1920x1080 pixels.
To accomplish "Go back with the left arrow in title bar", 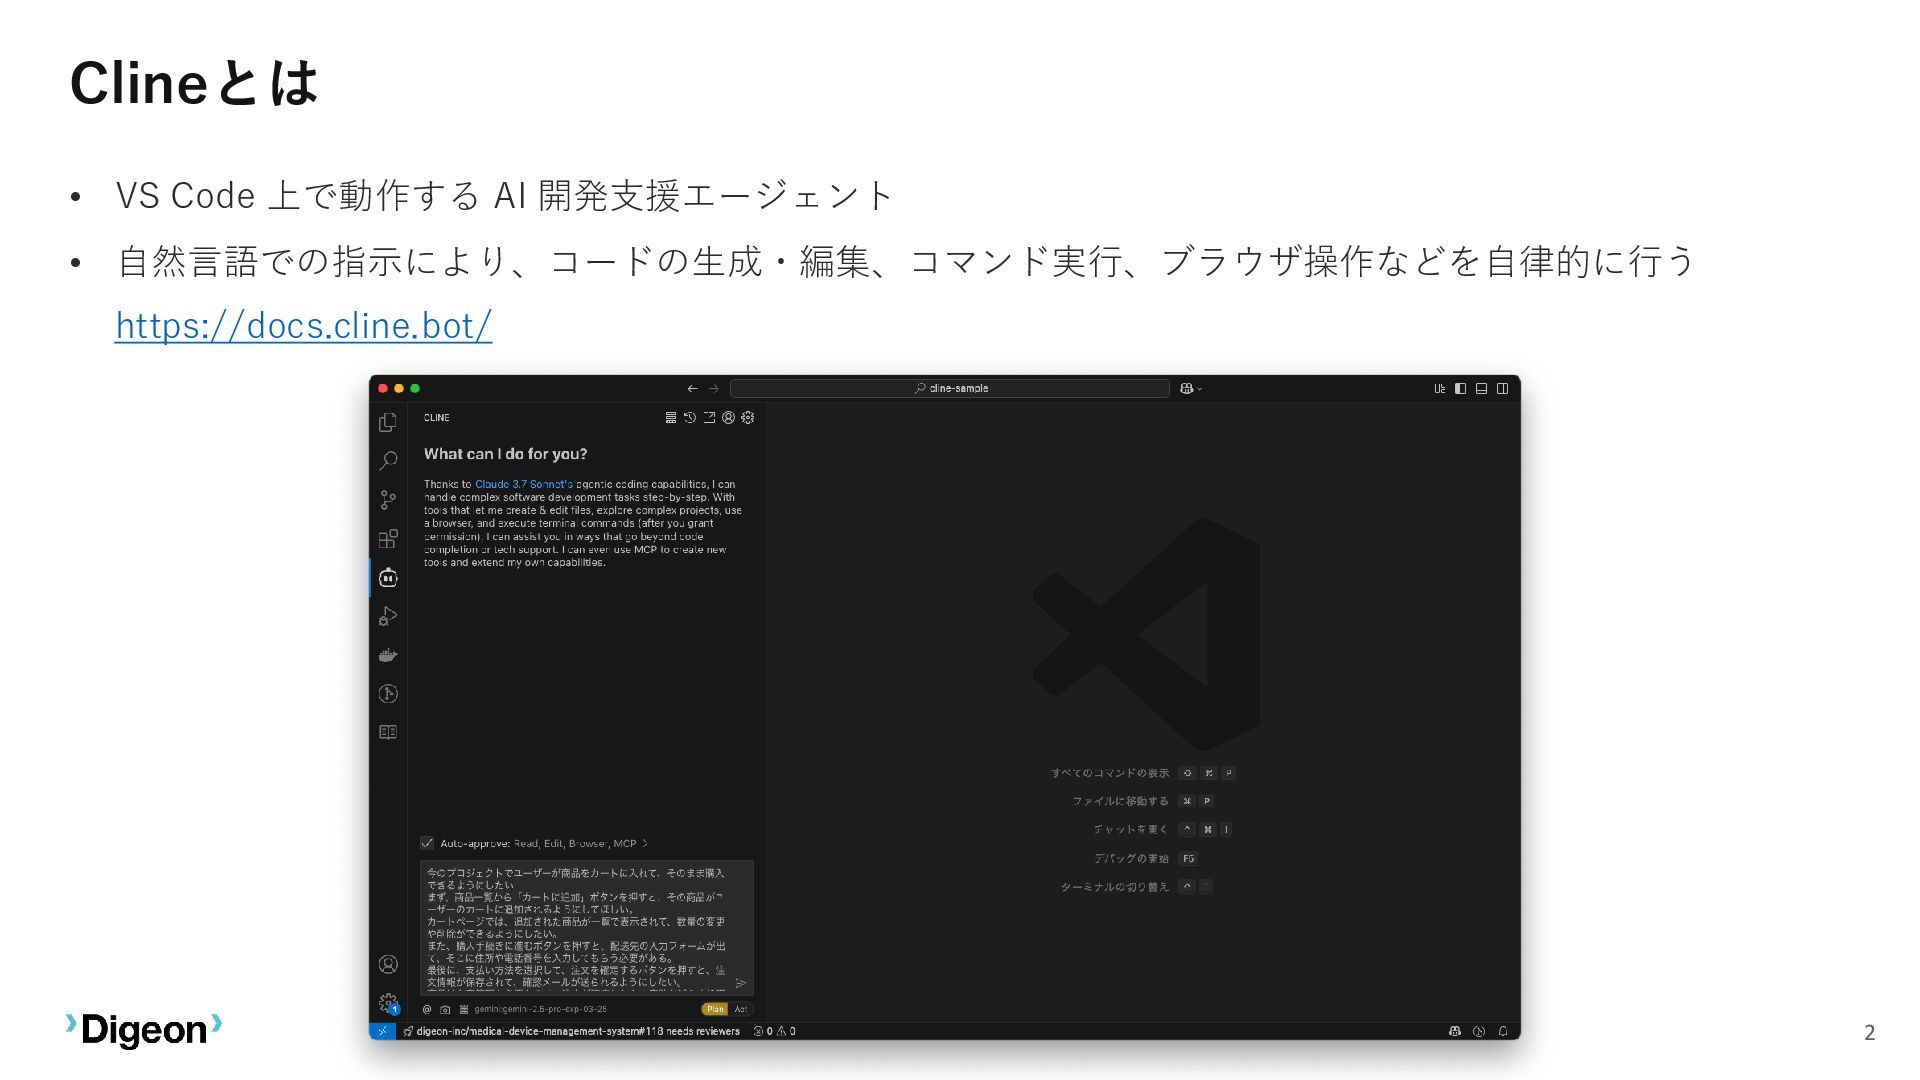I will tap(692, 388).
